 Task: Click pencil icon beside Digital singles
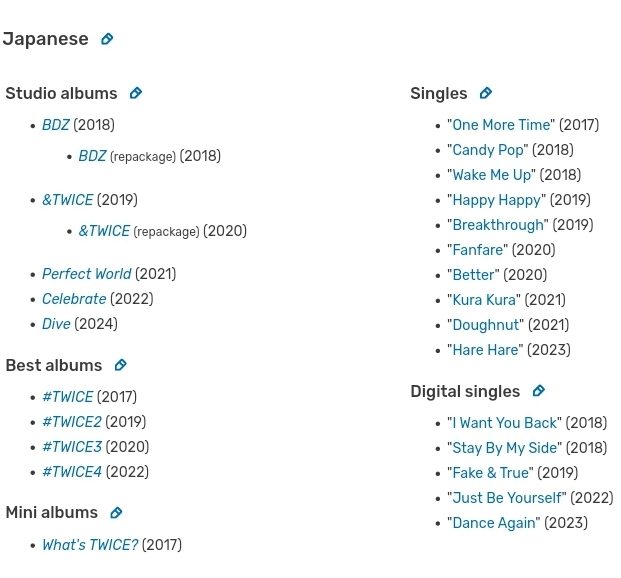(x=539, y=391)
